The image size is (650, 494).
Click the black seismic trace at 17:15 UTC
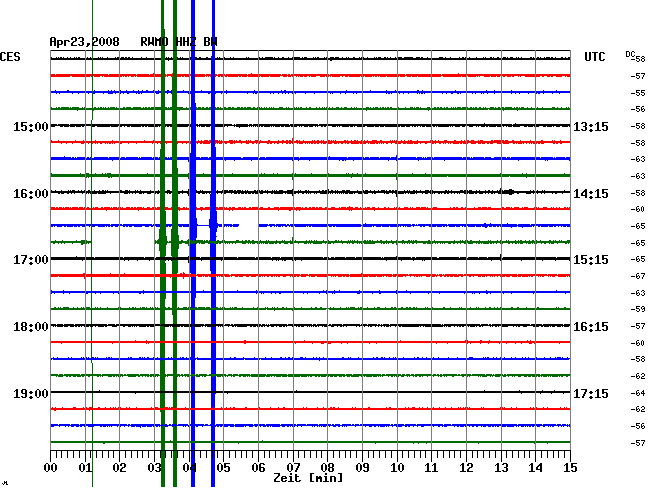click(x=310, y=392)
